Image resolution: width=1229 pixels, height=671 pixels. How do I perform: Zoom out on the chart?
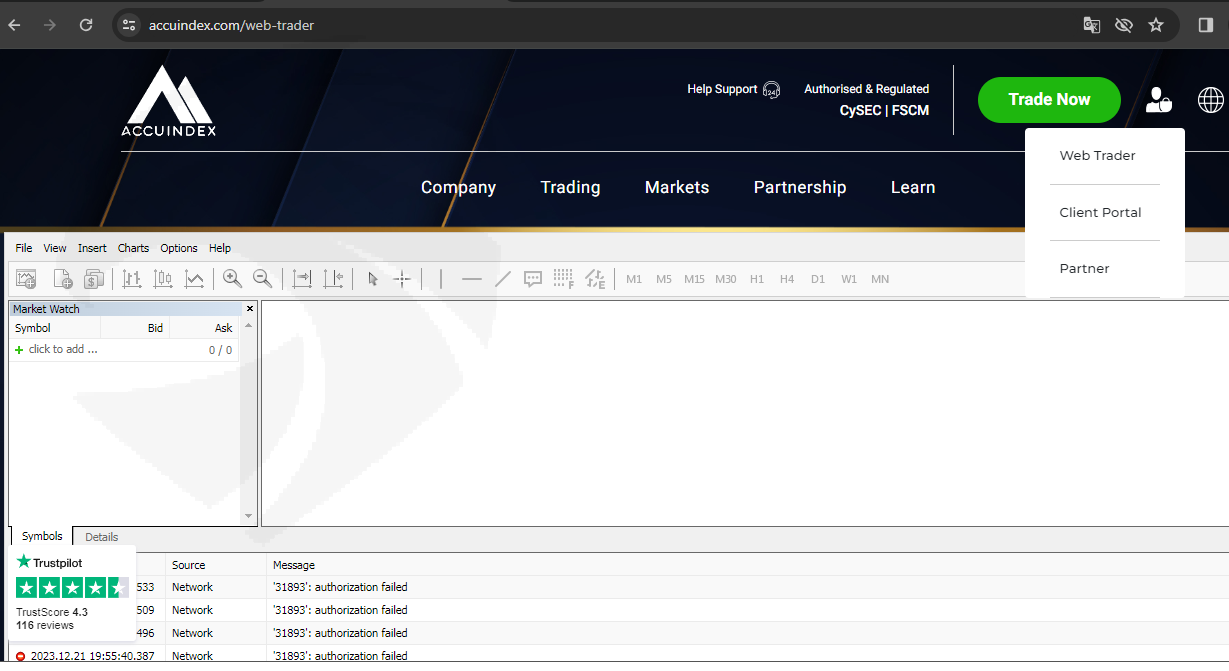(x=262, y=279)
